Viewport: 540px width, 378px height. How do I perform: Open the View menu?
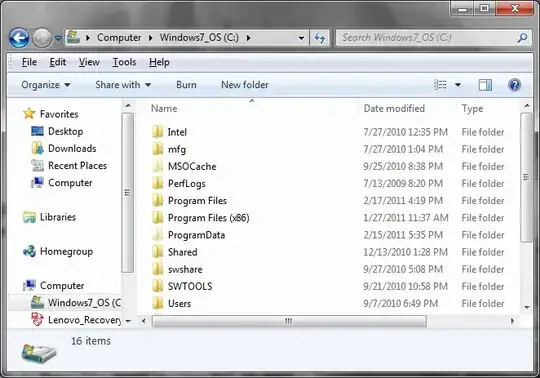click(x=89, y=62)
